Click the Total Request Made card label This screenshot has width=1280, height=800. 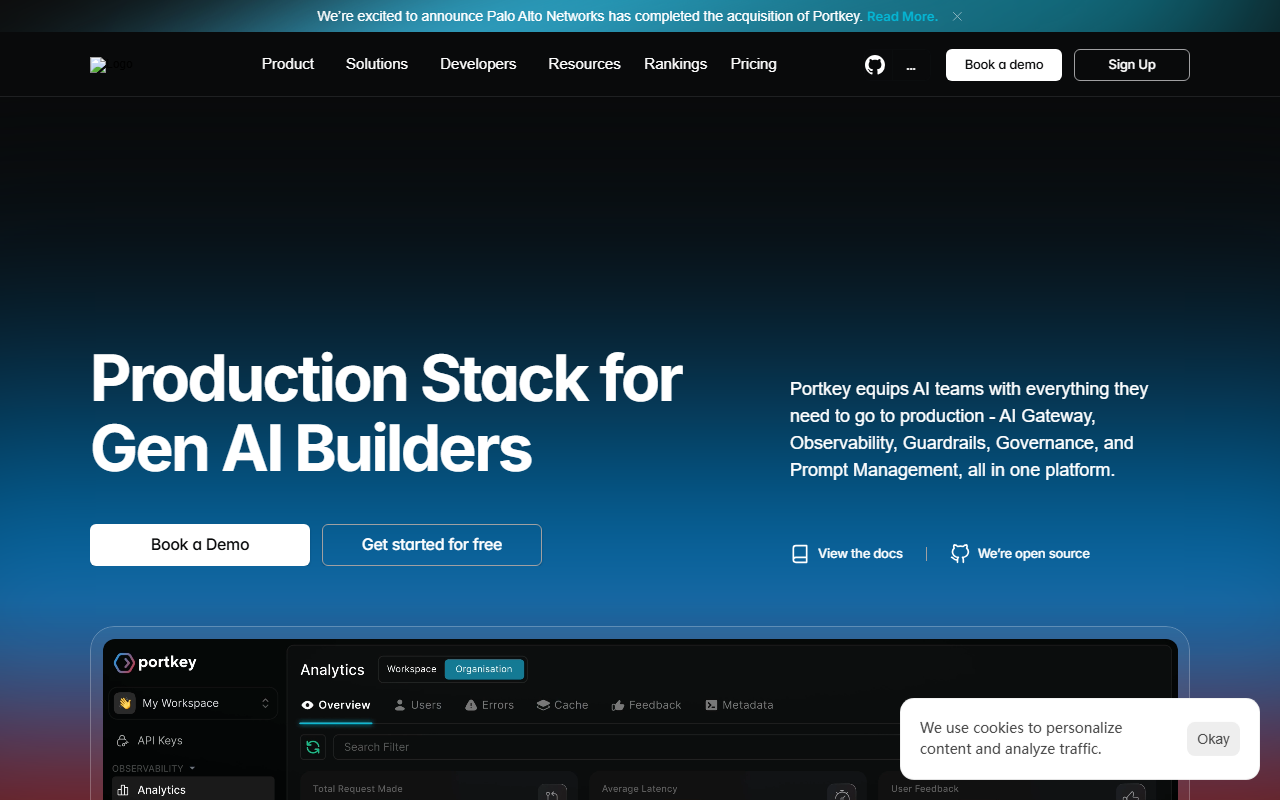[x=357, y=789]
